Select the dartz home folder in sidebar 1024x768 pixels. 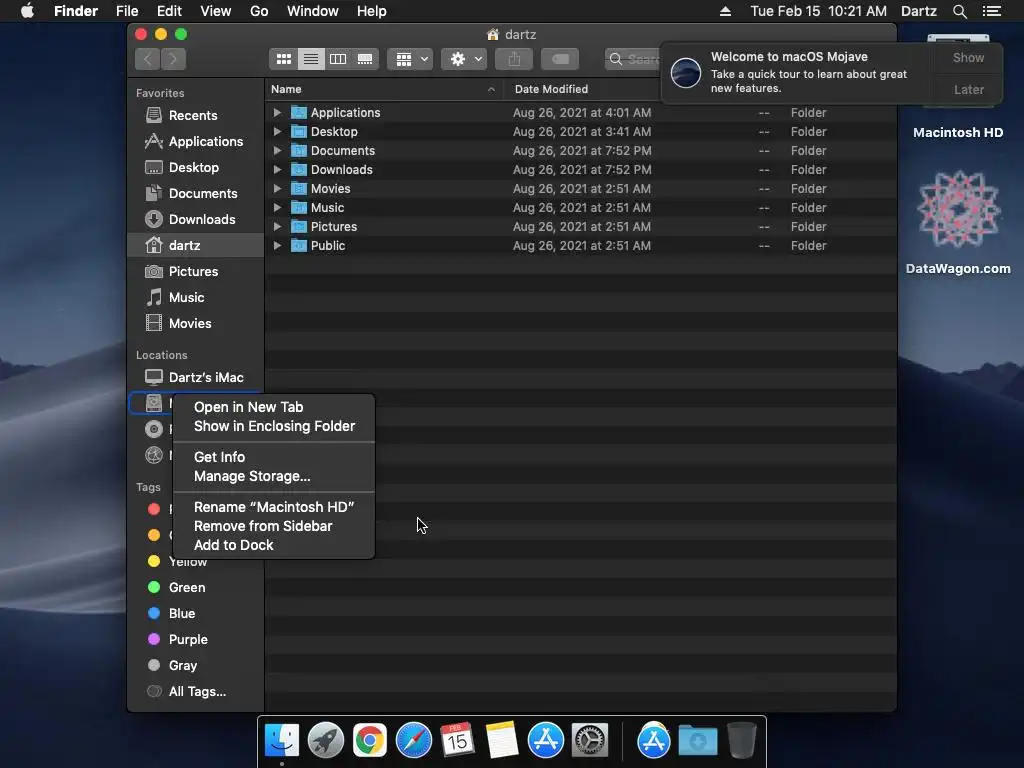[195, 246]
